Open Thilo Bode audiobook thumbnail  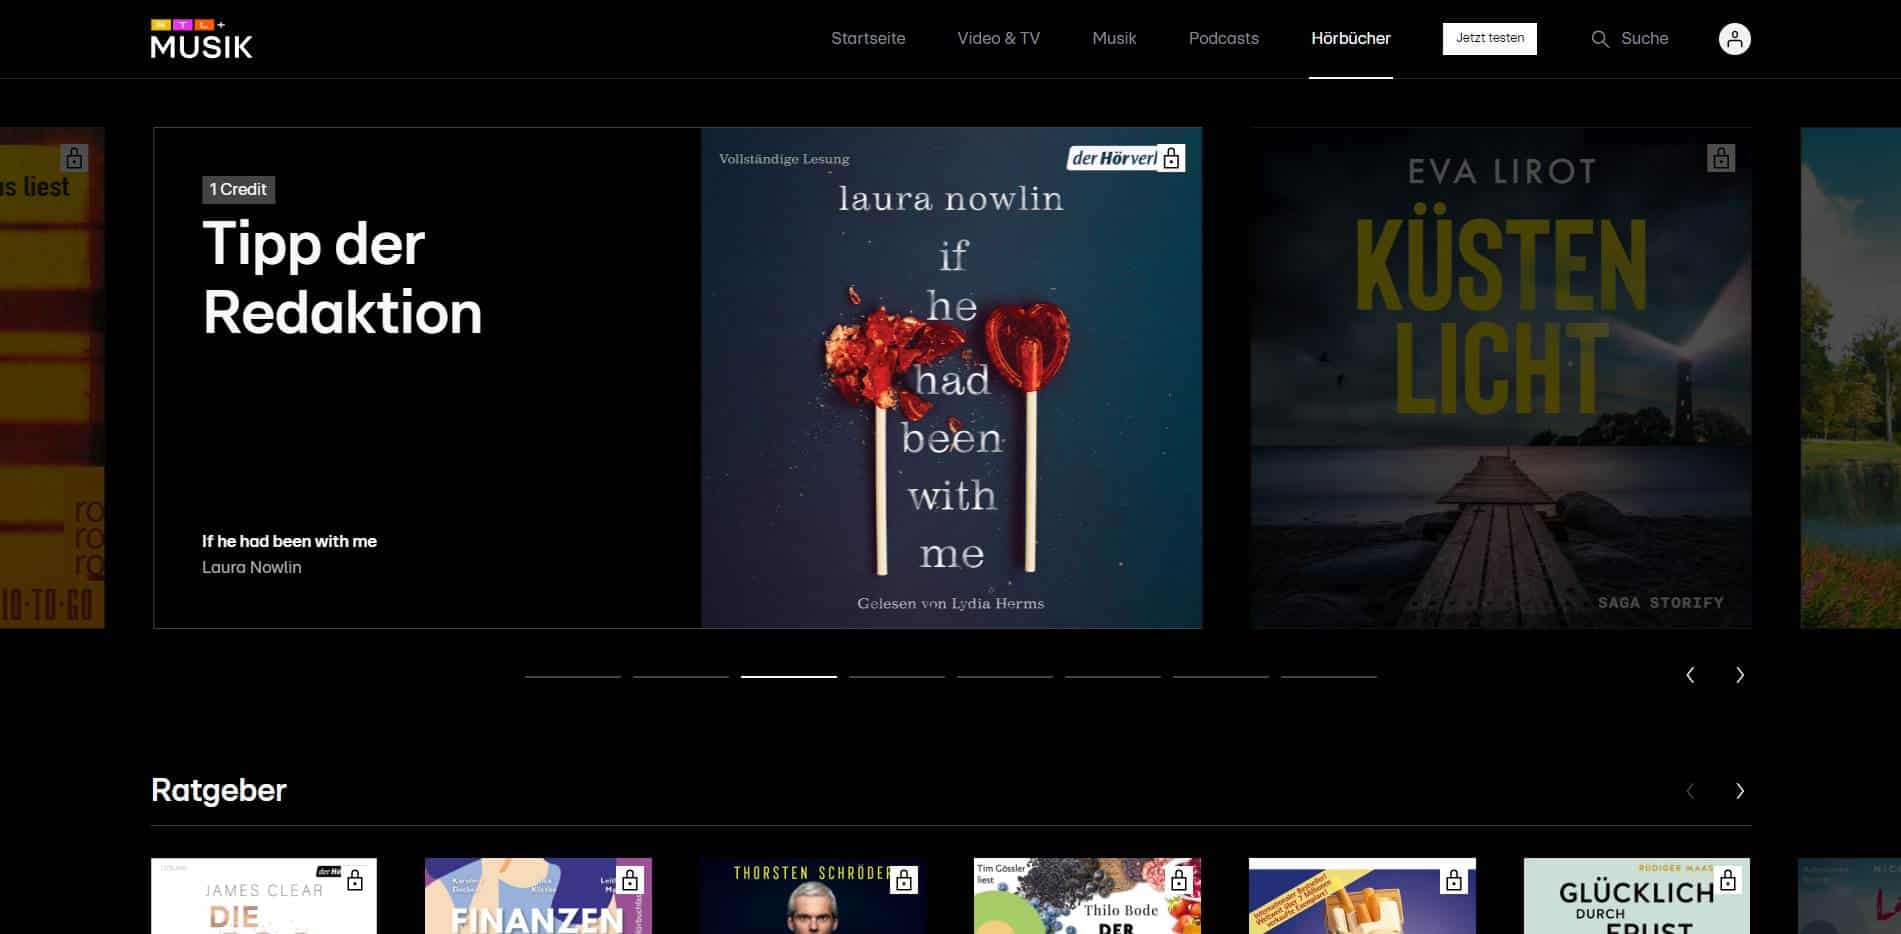1087,896
